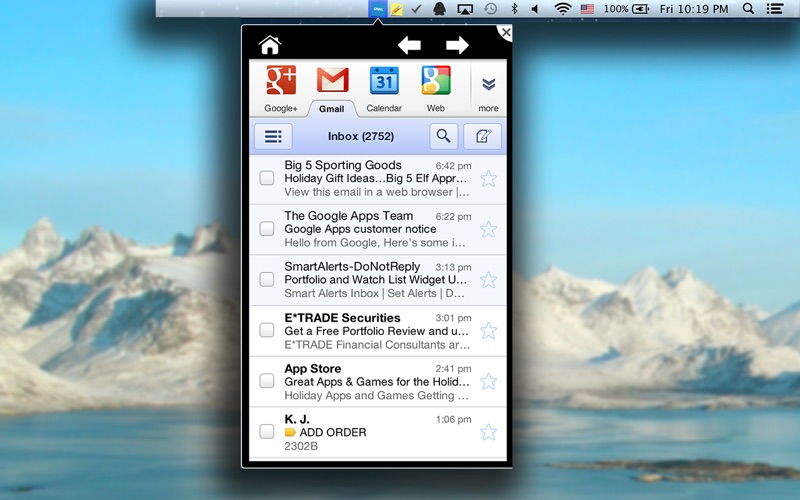
Task: Navigate forward with the right arrow
Action: (457, 45)
